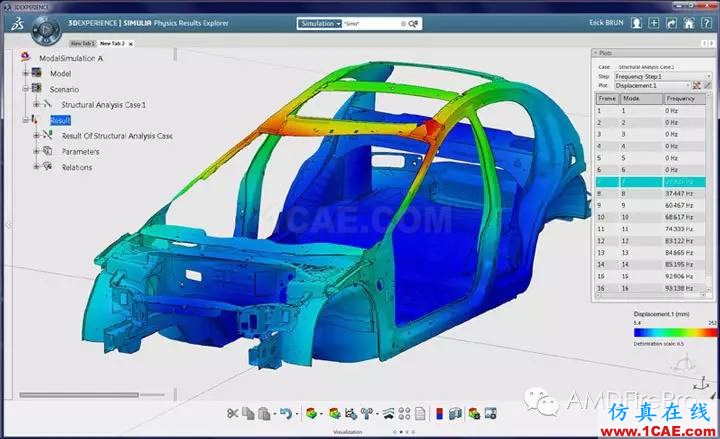The image size is (720, 439).
Task: Expand Result Of Structural Analysis Case node
Action: click(37, 136)
